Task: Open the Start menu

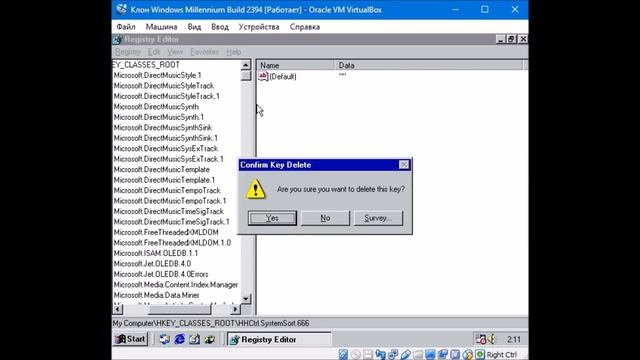Action: (x=130, y=339)
